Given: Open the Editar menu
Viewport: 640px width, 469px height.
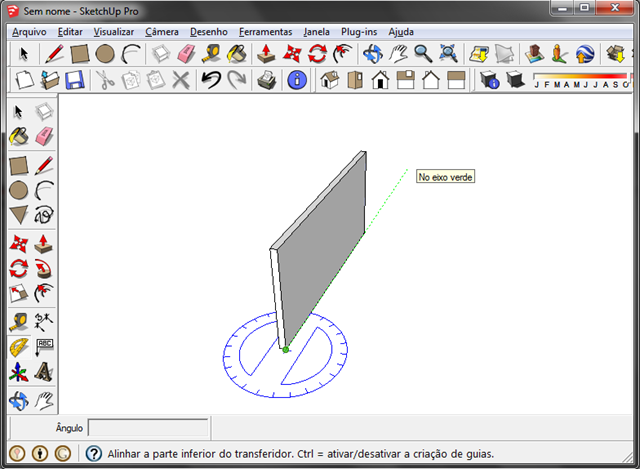Looking at the screenshot, I should (70, 32).
